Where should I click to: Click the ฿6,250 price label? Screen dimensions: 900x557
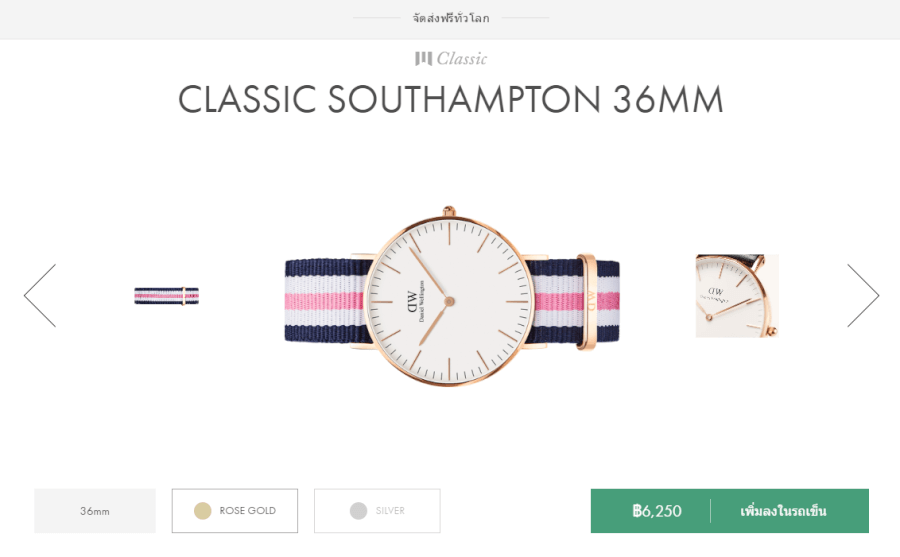point(657,511)
